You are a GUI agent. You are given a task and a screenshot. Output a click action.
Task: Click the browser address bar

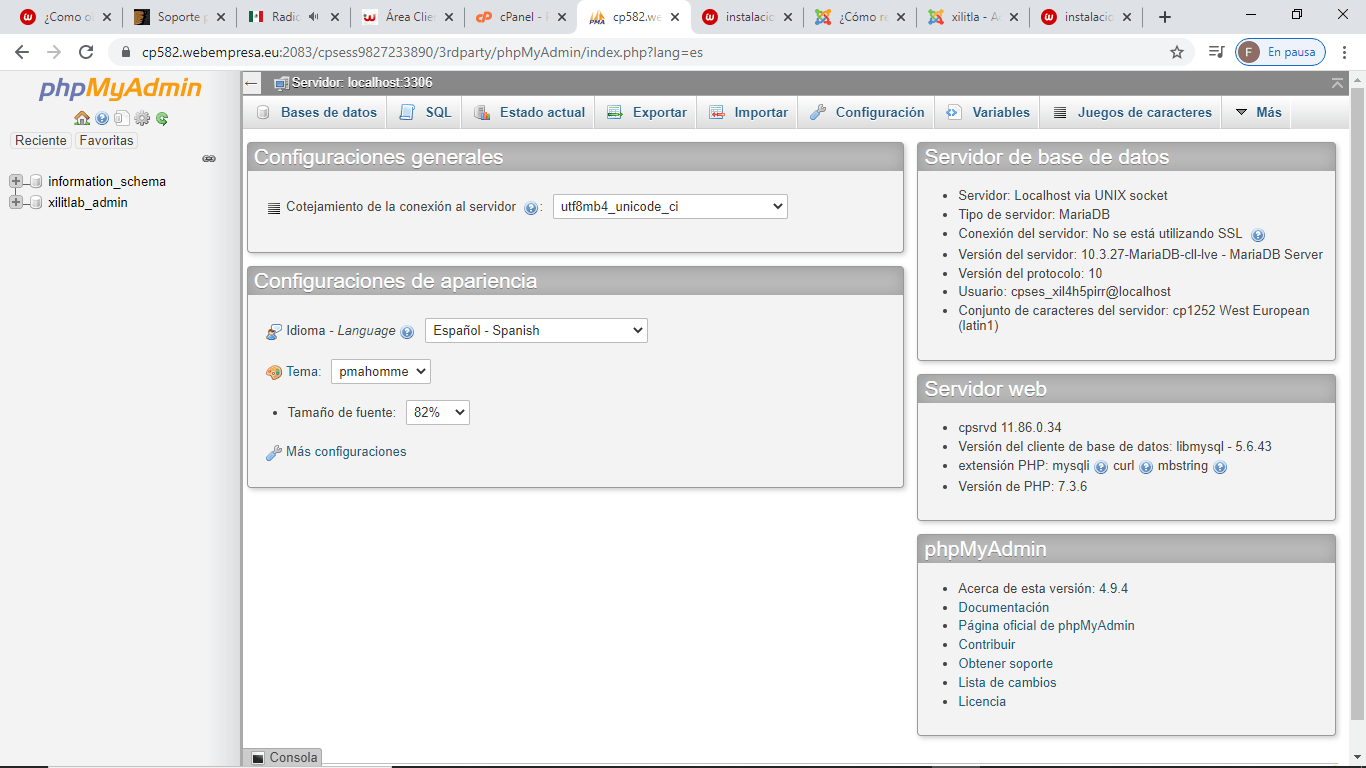click(640, 52)
